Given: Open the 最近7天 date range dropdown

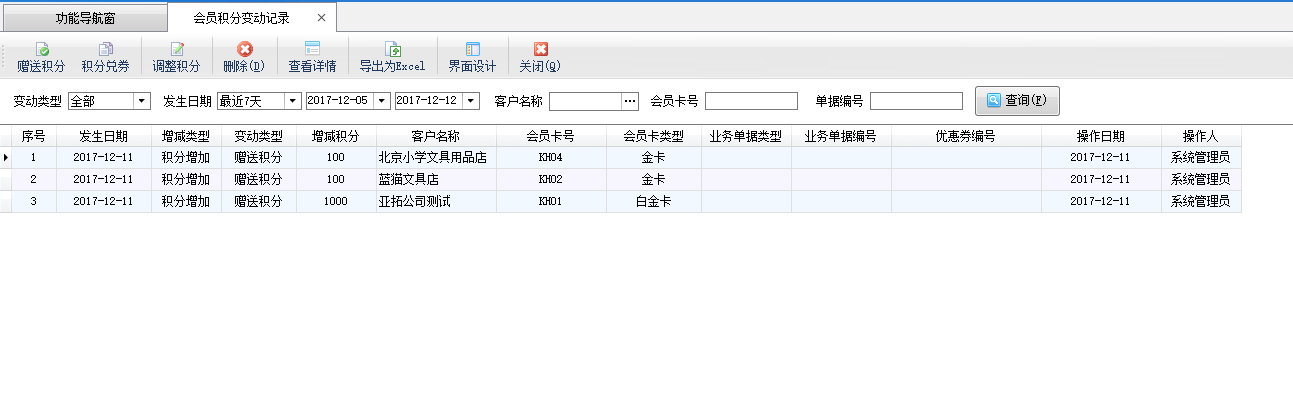Looking at the screenshot, I should (292, 101).
